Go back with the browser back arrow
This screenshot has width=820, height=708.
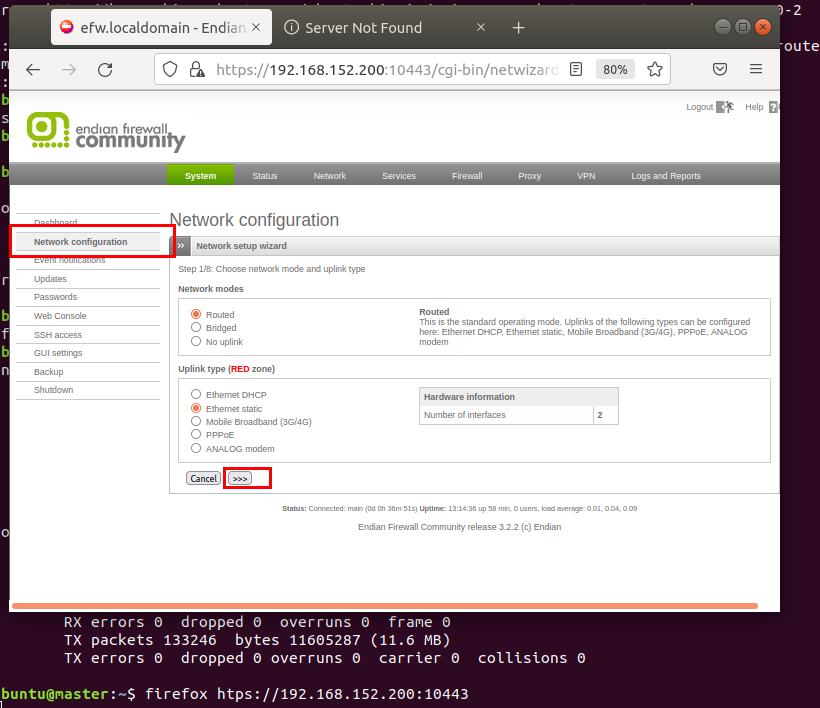click(x=33, y=70)
